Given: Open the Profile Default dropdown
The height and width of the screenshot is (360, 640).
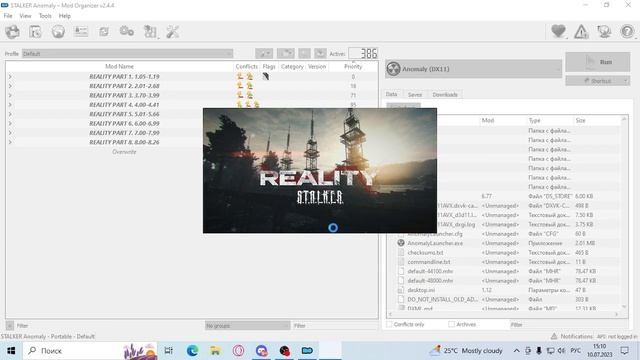Looking at the screenshot, I should 127,53.
